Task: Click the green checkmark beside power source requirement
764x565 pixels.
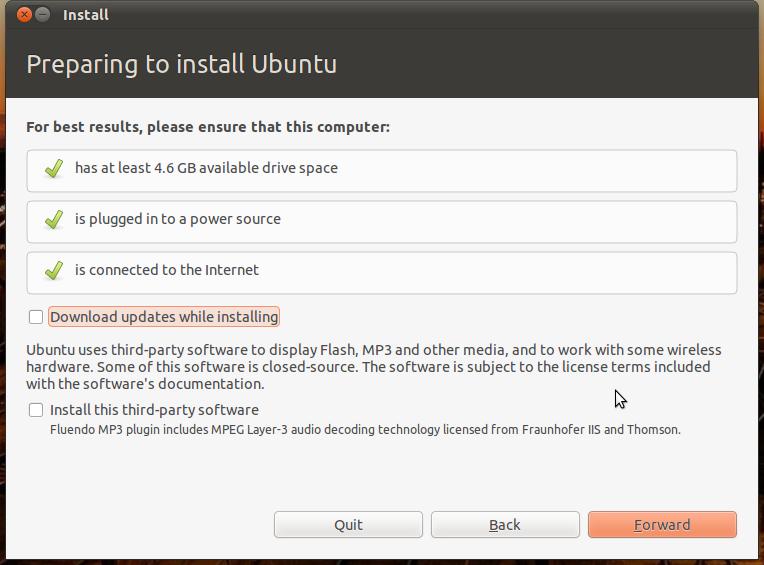Action: [54, 220]
